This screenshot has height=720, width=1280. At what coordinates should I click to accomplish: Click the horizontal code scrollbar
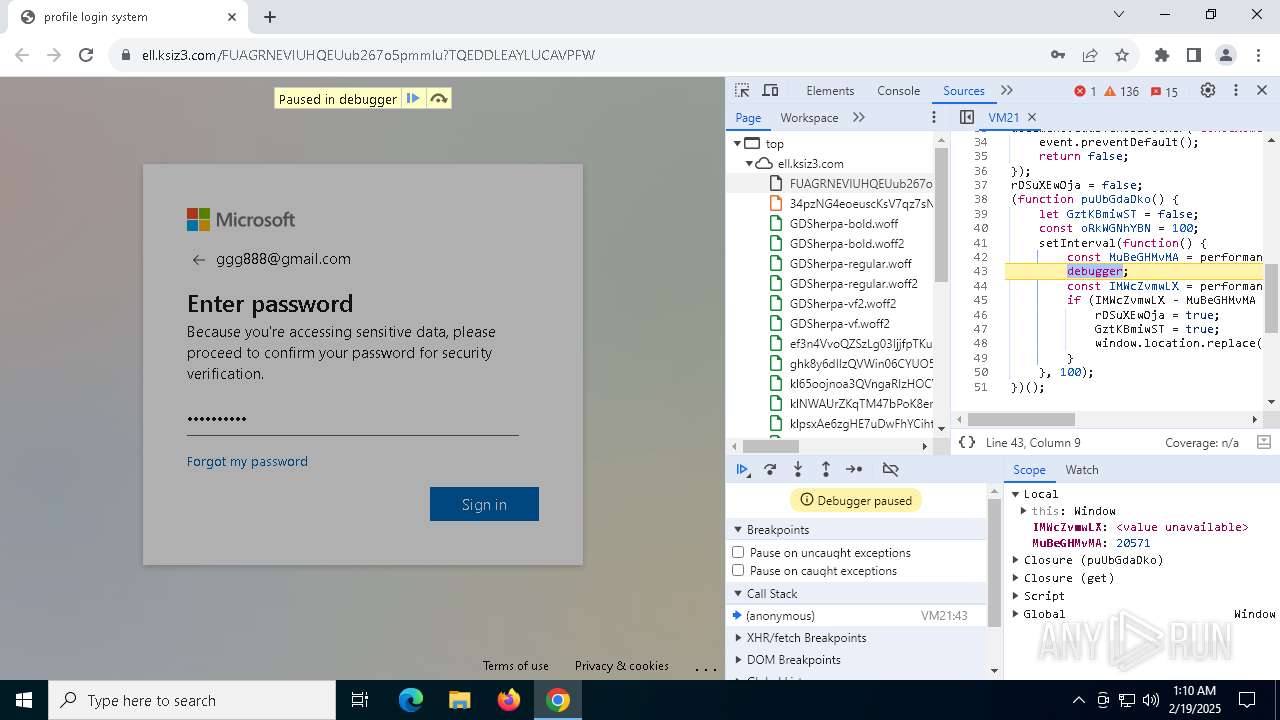coord(1021,419)
